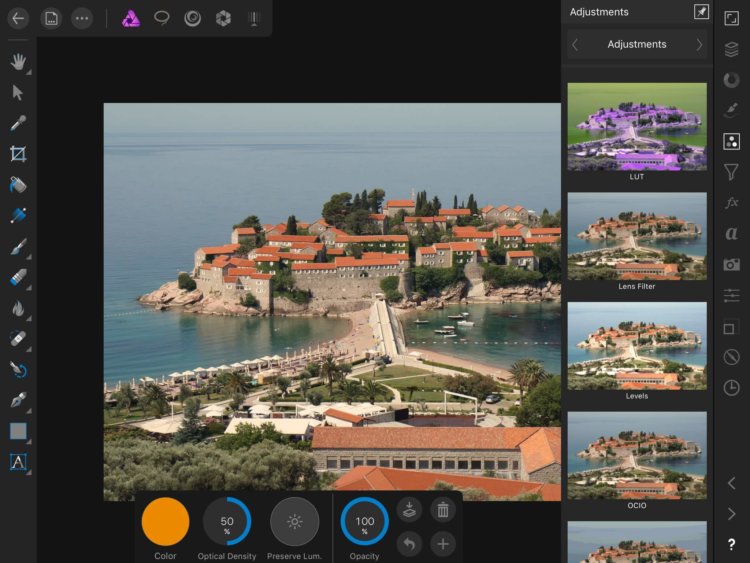
Task: Click the undo left chevron
Action: click(x=731, y=483)
